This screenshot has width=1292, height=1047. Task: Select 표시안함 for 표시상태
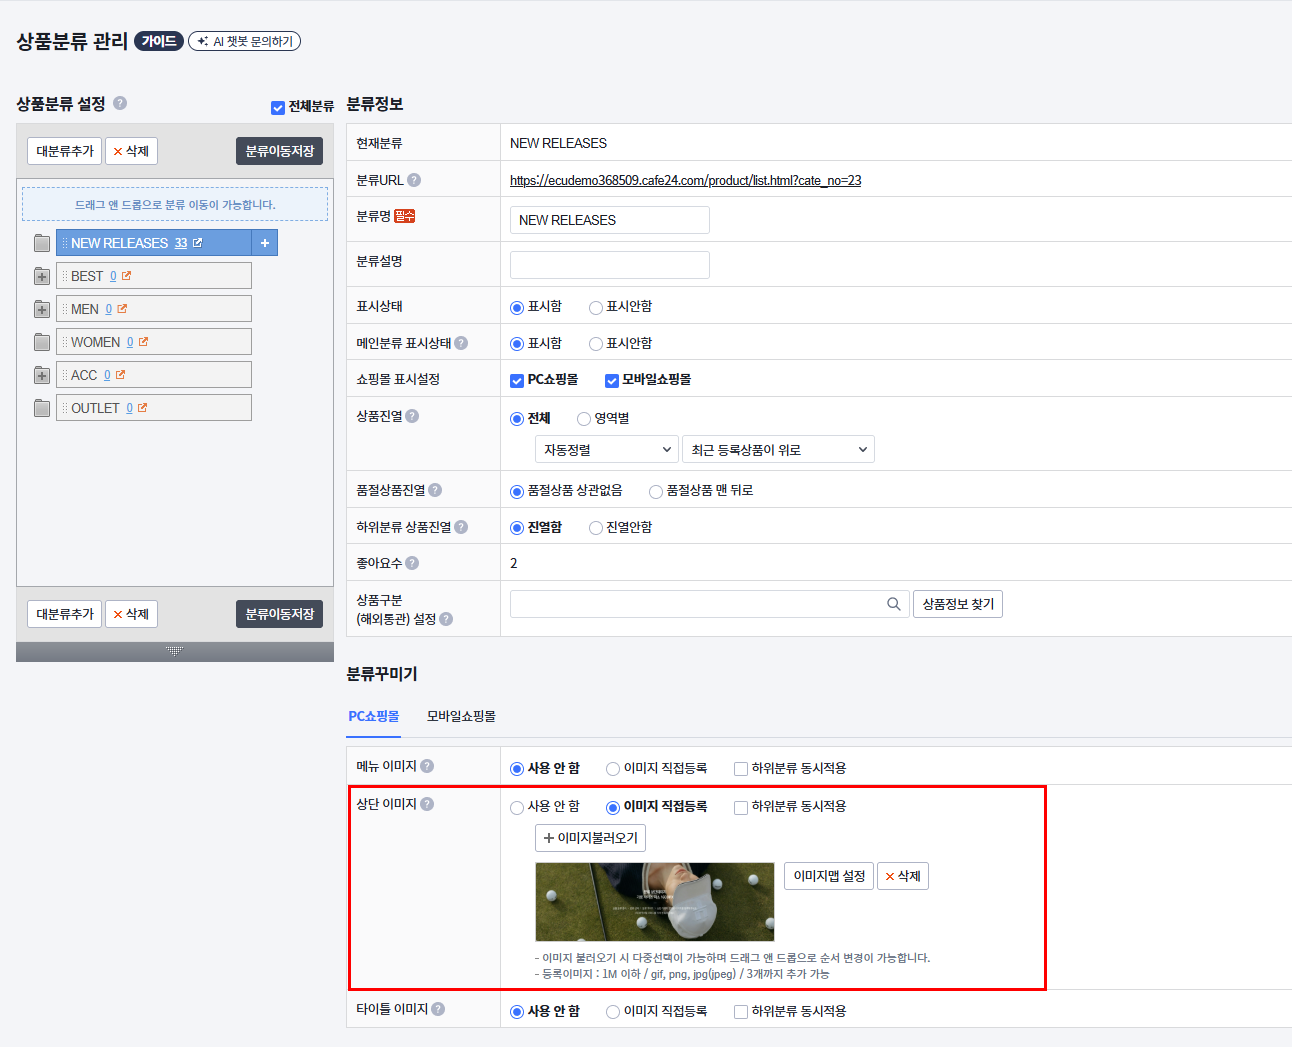(596, 307)
